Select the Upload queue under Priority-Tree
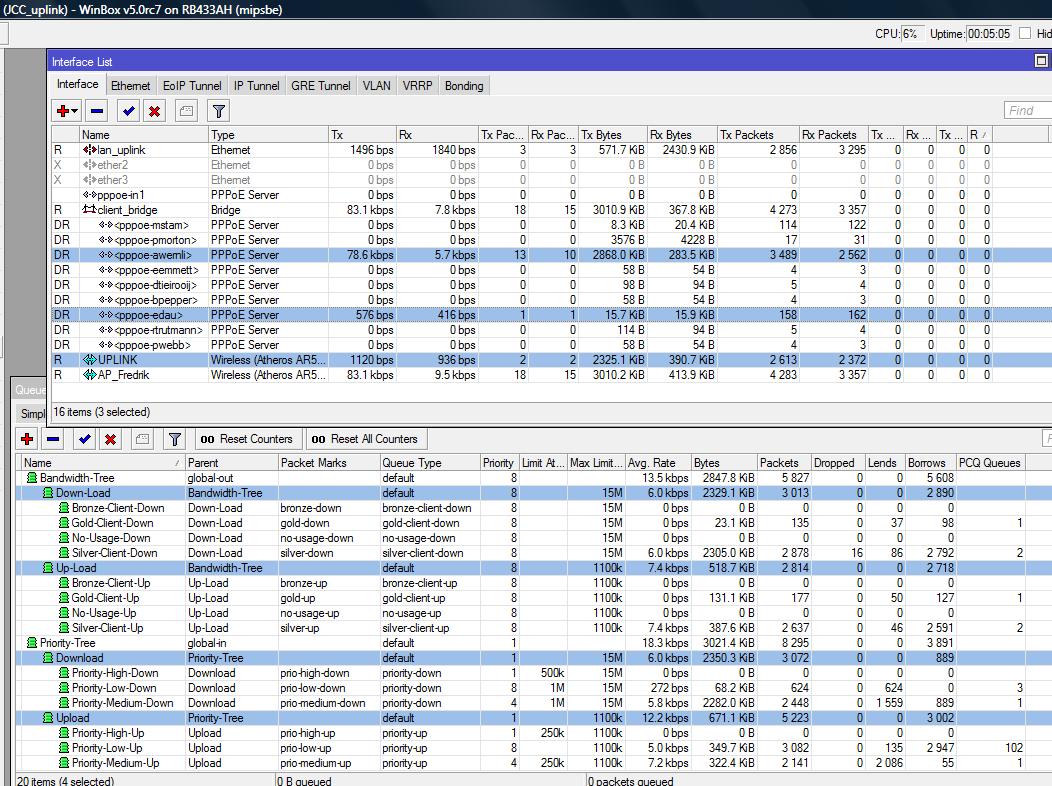 click(533, 718)
